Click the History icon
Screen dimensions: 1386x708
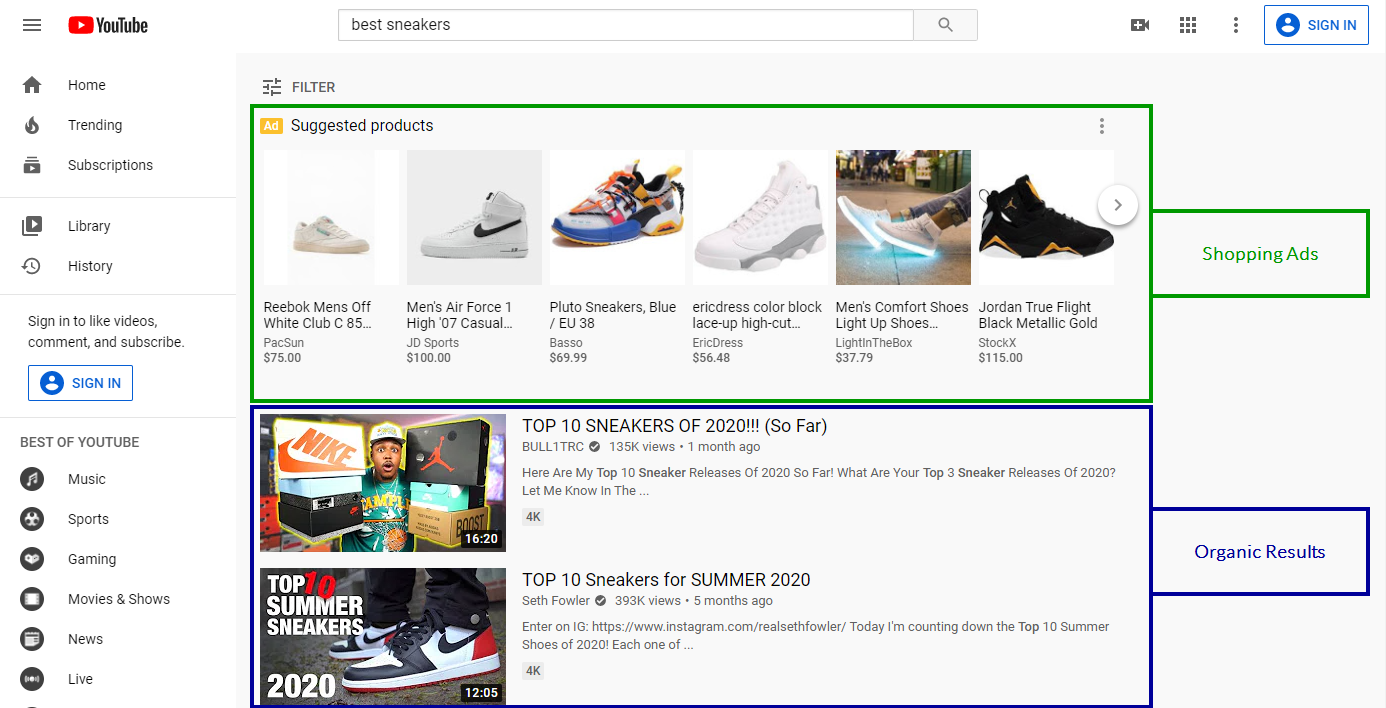pyautogui.click(x=31, y=265)
